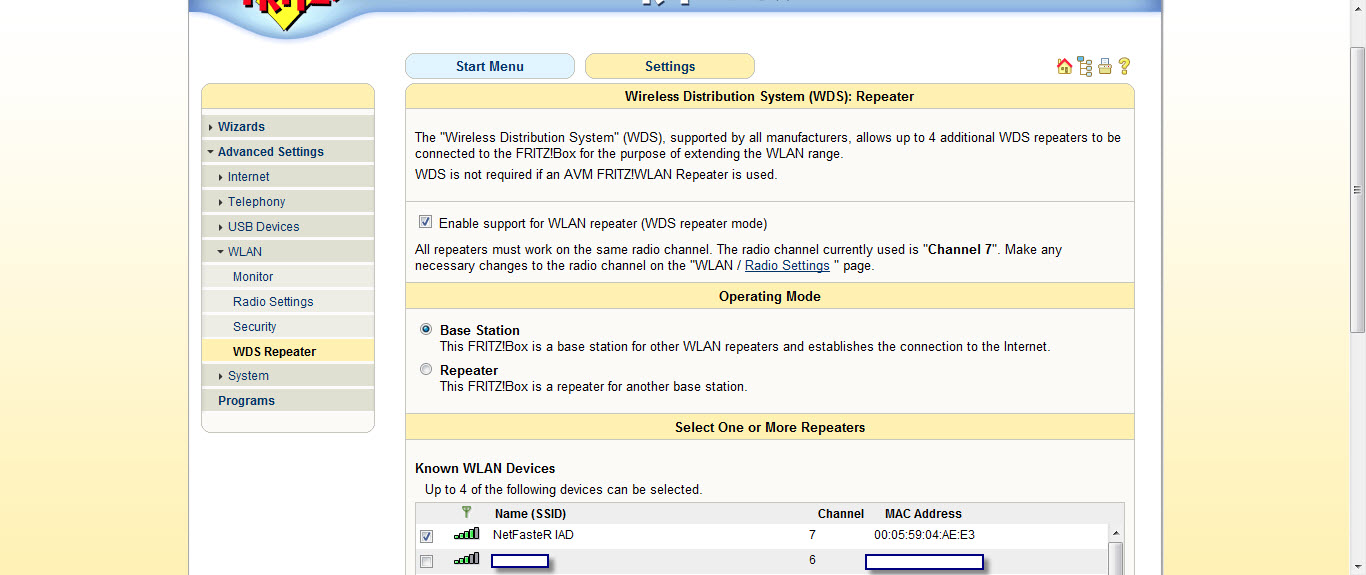
Task: Uncheck Enable support for WLAN repeater
Action: [425, 222]
